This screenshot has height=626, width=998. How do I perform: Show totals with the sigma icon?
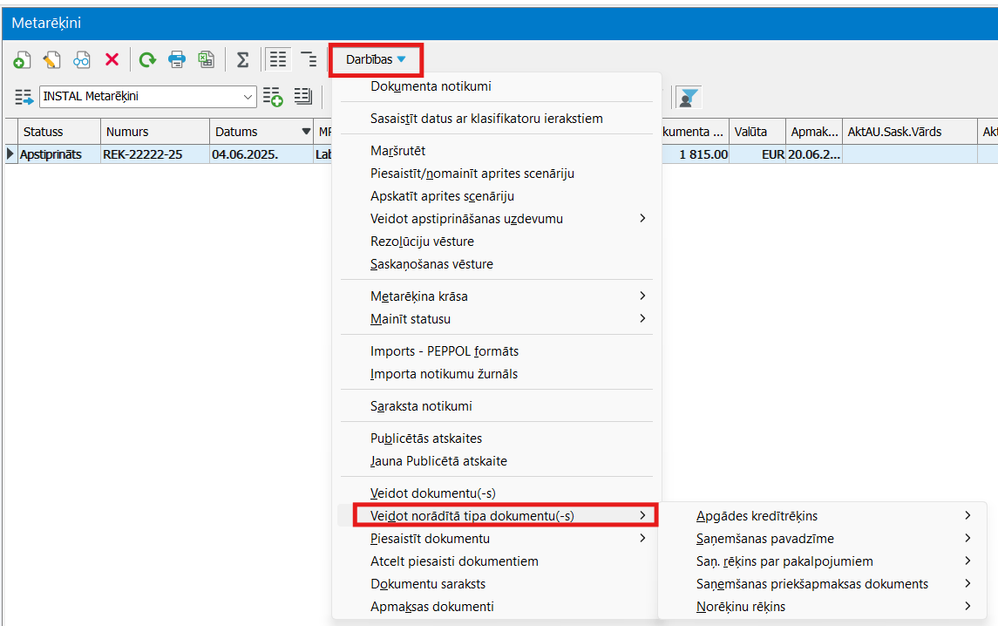[x=242, y=60]
